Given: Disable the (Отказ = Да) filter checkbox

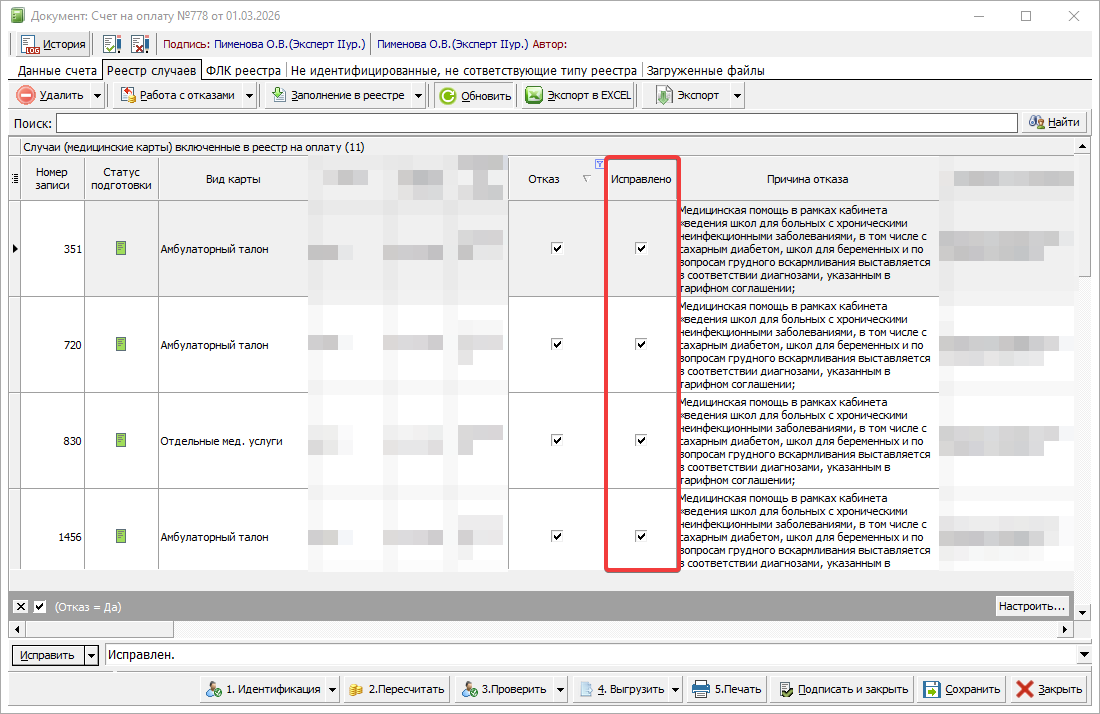Looking at the screenshot, I should (40, 607).
